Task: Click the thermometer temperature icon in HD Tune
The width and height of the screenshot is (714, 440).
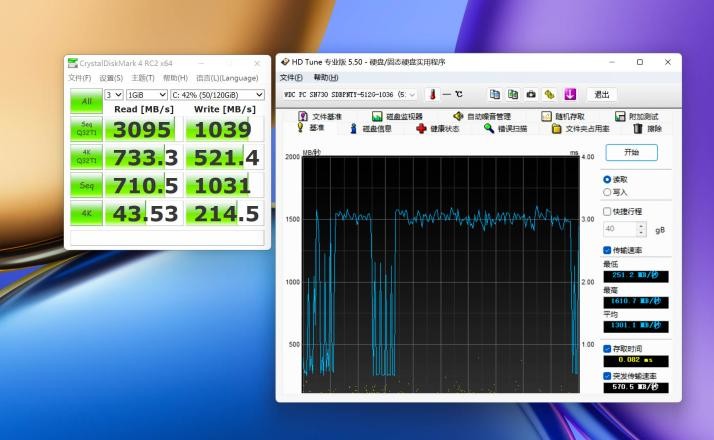Action: pyautogui.click(x=433, y=94)
